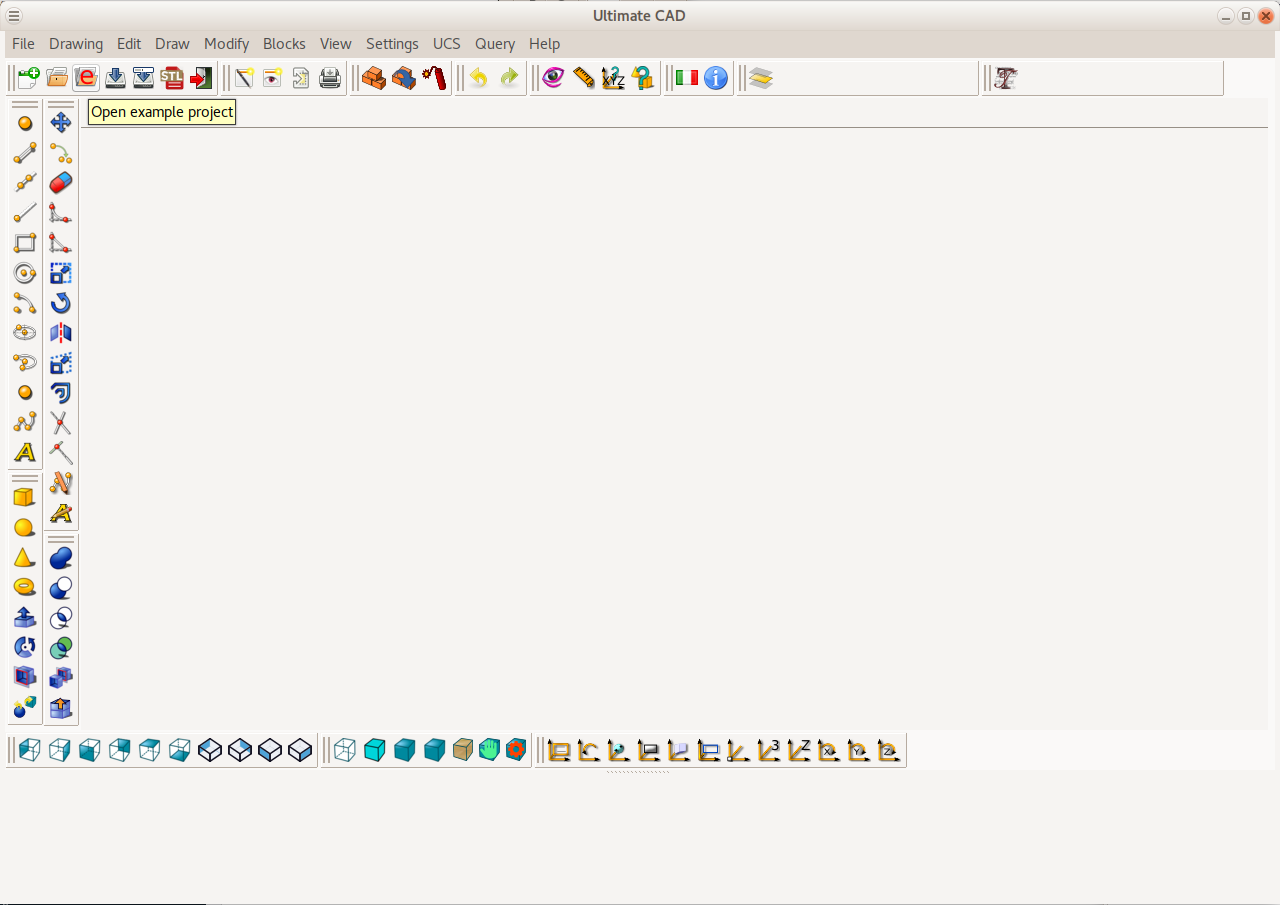1280x905 pixels.
Task: Click the ruler measure distance icon
Action: [584, 78]
